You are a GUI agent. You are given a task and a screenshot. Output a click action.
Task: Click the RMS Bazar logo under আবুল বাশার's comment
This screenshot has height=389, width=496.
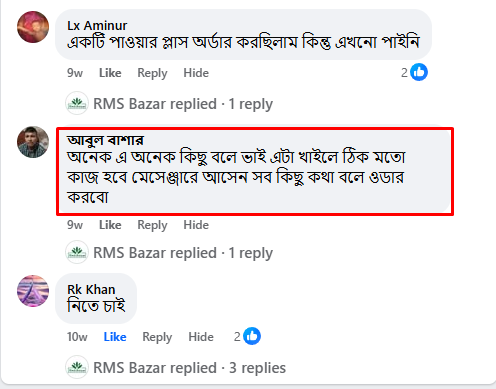pyautogui.click(x=77, y=252)
